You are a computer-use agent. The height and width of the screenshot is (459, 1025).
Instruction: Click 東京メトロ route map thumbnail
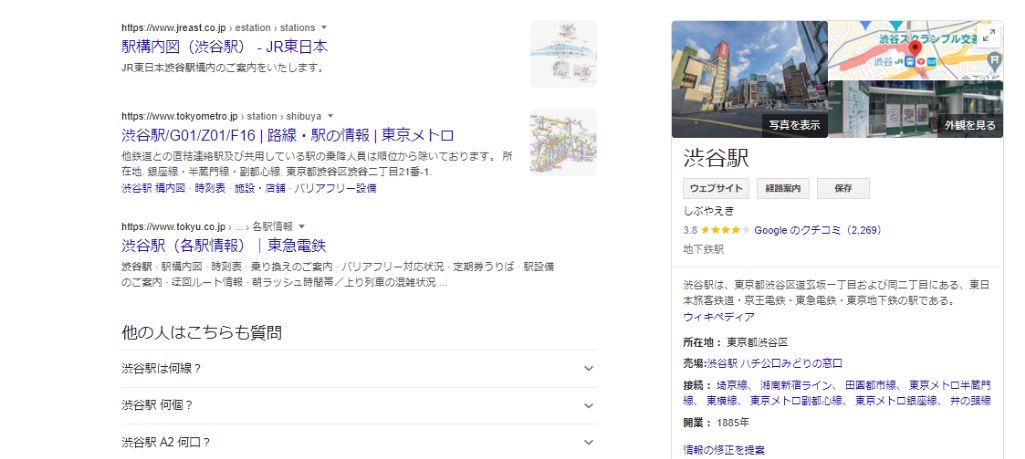(x=563, y=142)
